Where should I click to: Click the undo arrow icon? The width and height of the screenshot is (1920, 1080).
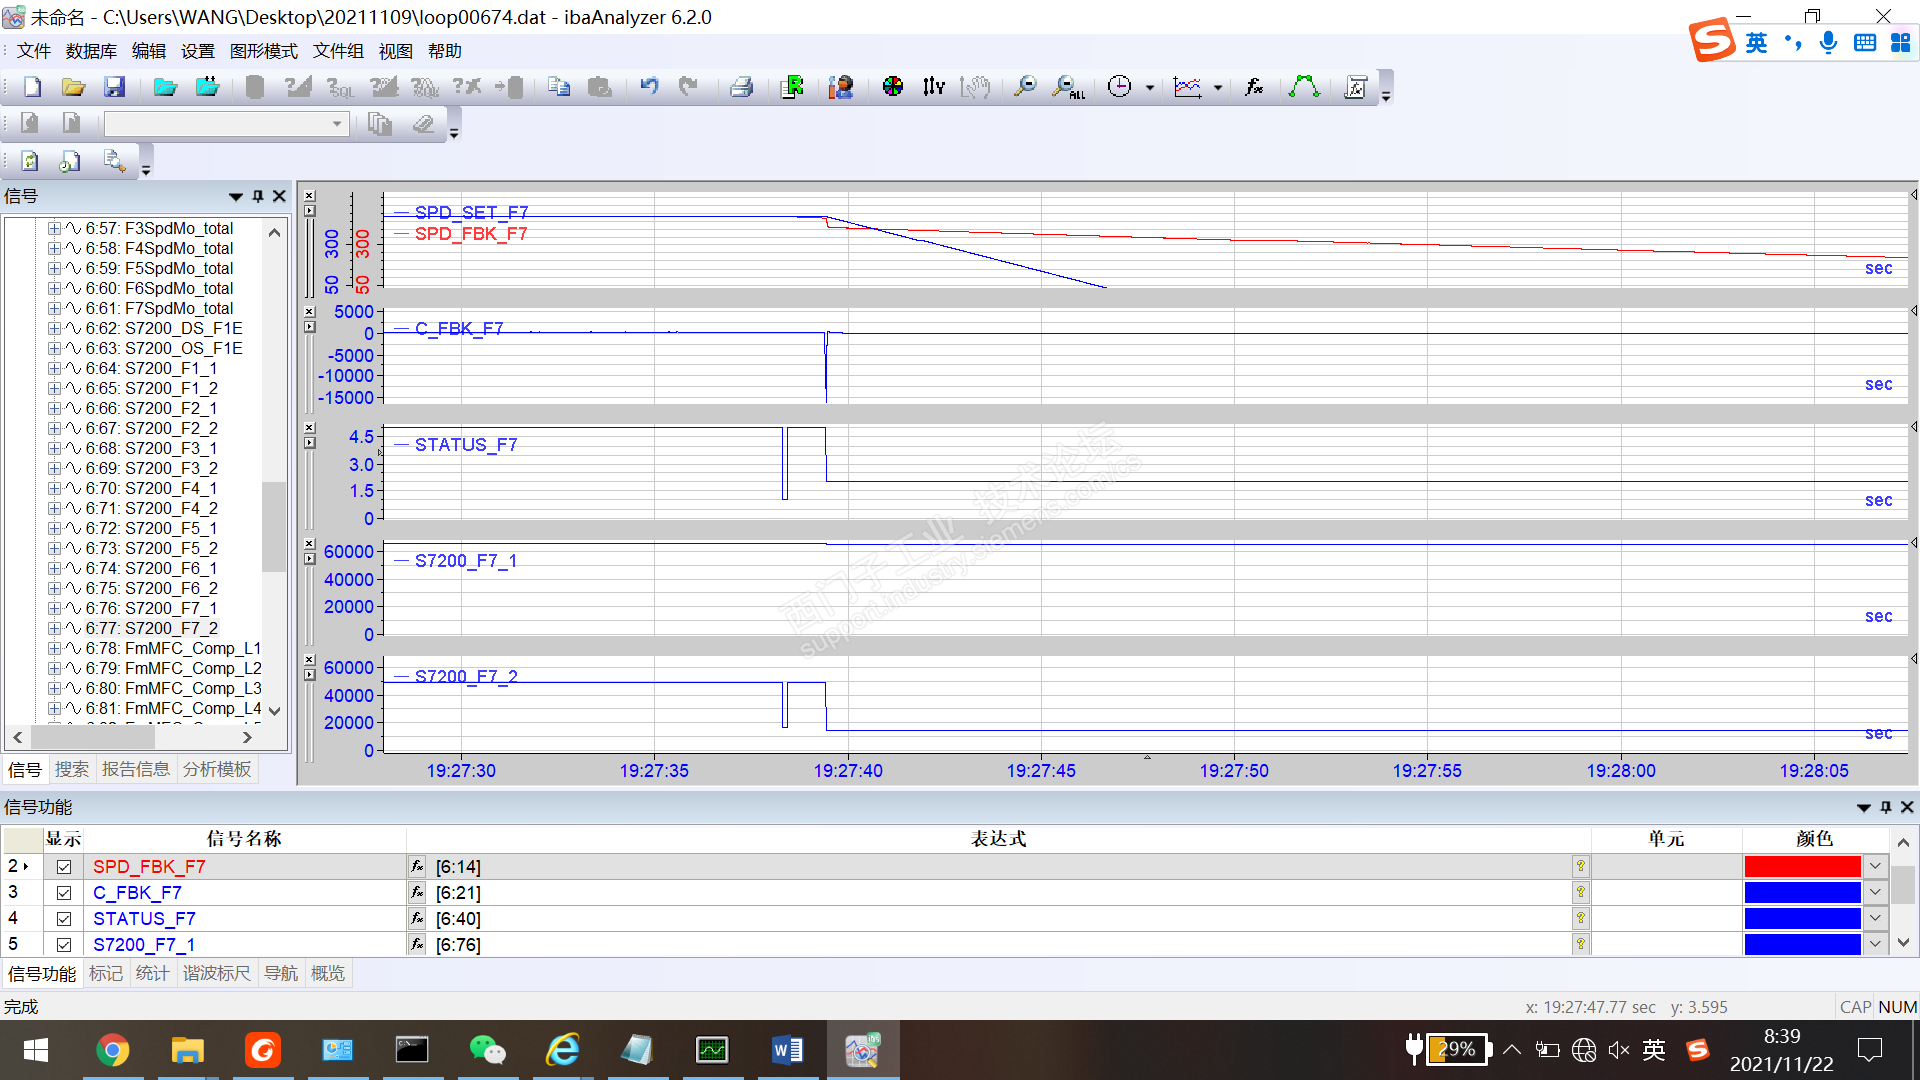[650, 87]
